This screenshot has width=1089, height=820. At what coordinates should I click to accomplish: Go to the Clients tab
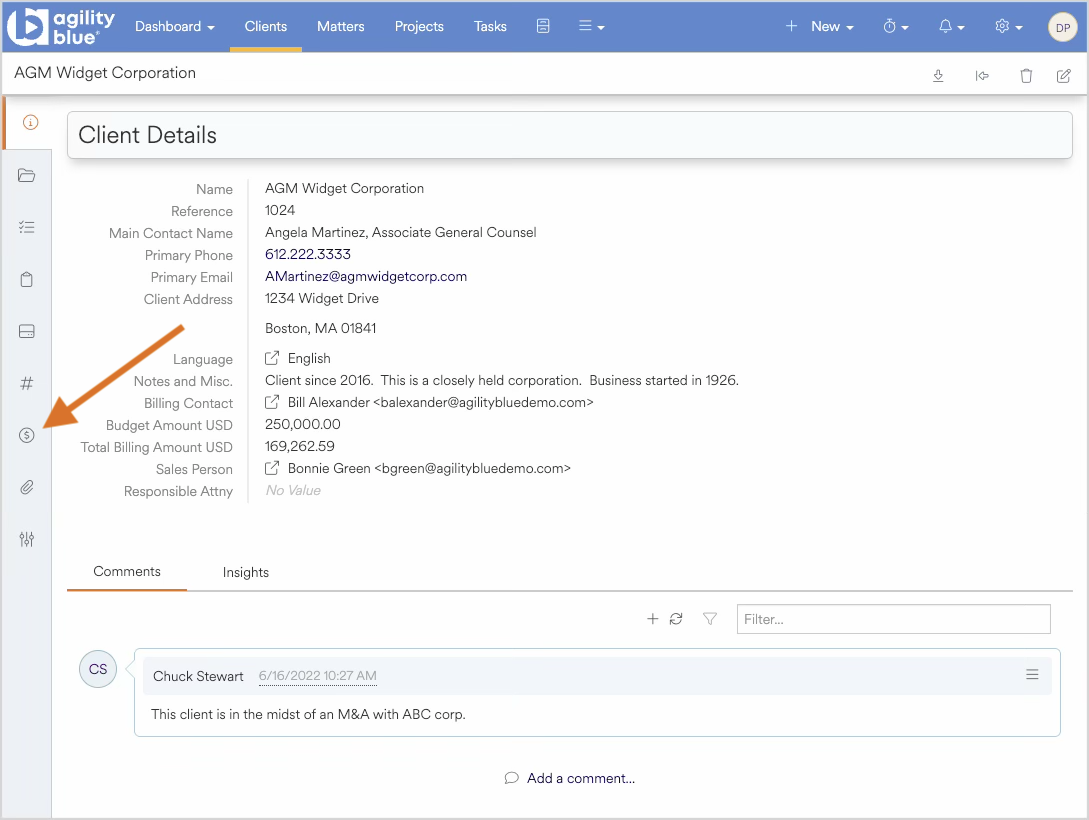(x=265, y=26)
